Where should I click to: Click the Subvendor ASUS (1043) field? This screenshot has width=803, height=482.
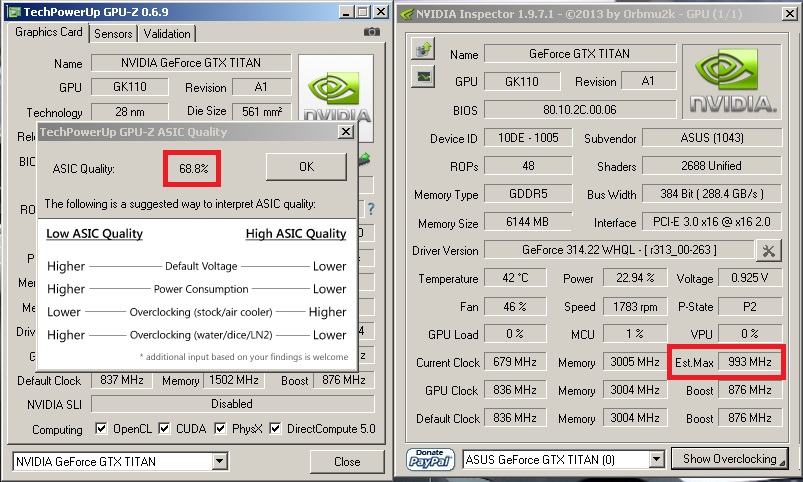tap(712, 138)
